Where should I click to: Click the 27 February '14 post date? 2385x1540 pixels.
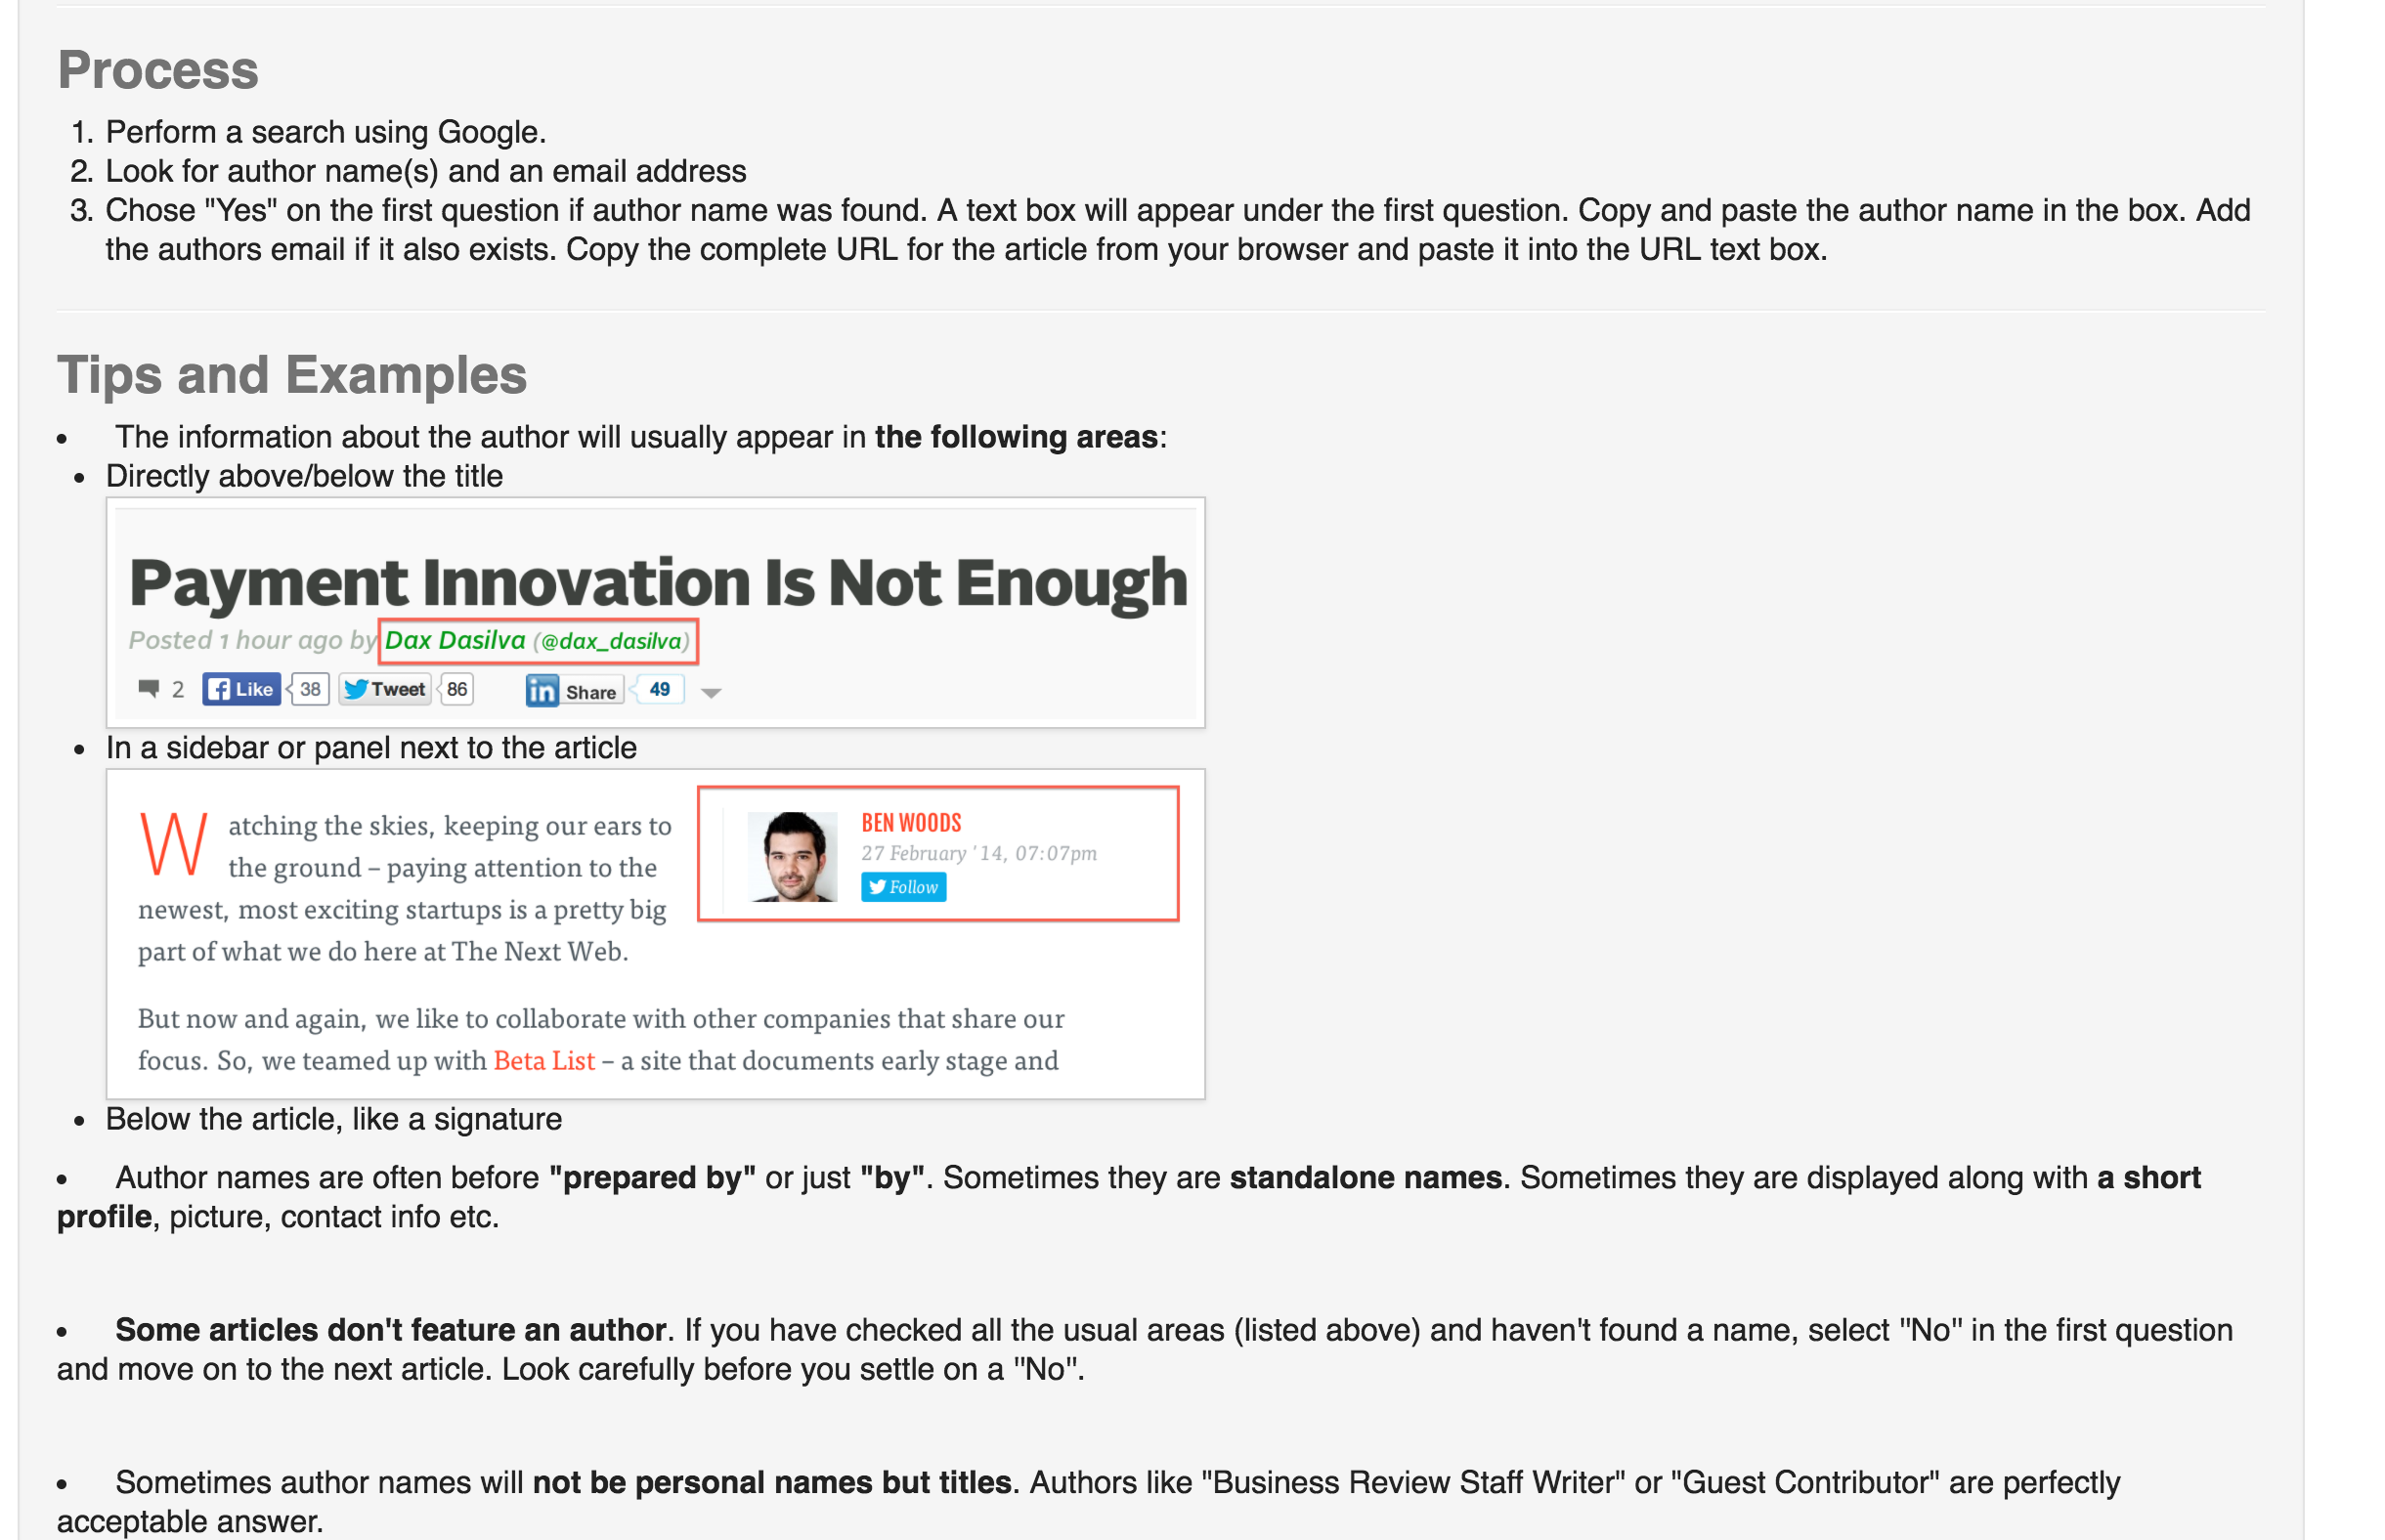click(978, 853)
